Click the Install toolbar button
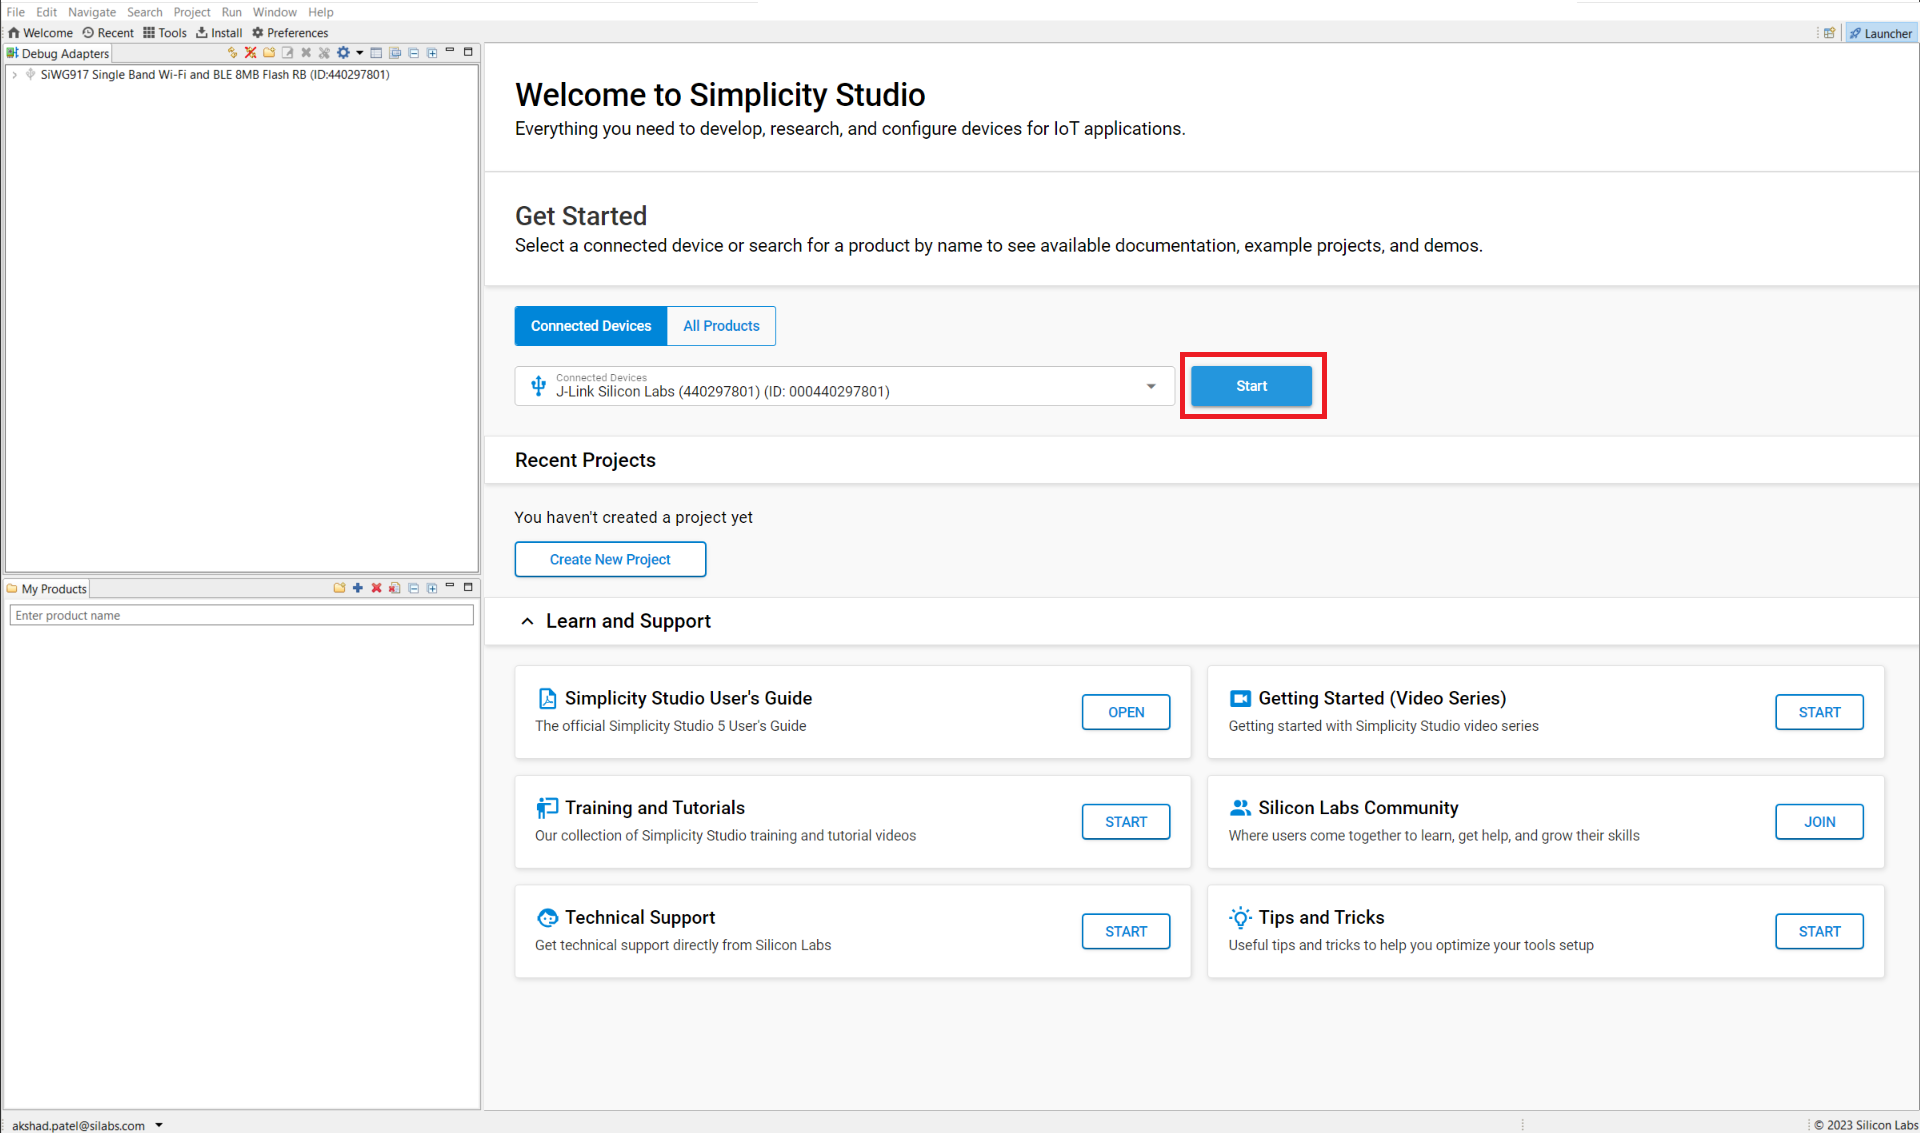The height and width of the screenshot is (1133, 1920). point(219,33)
